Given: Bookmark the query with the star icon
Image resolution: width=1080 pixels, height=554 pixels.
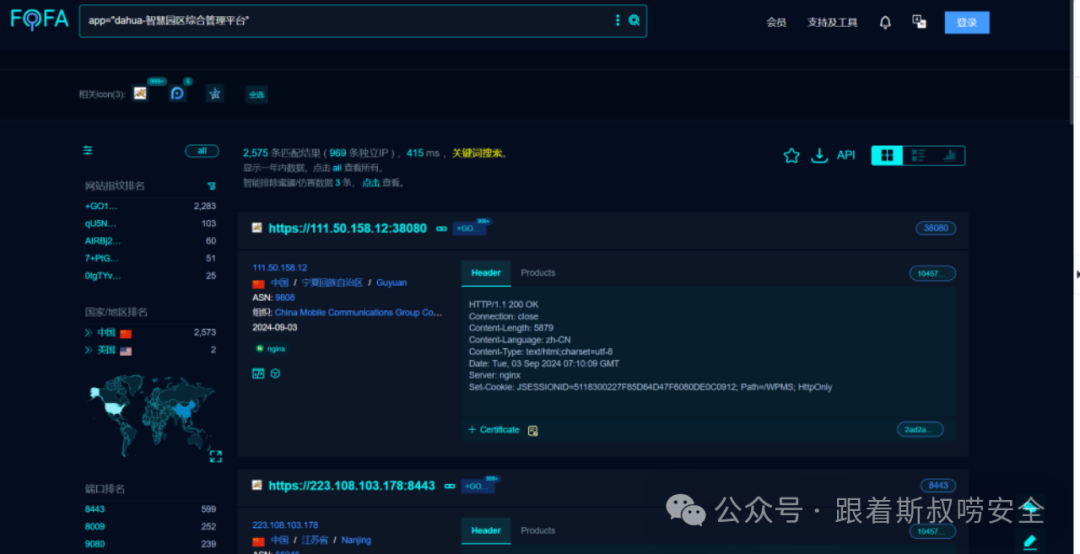Looking at the screenshot, I should pos(791,156).
